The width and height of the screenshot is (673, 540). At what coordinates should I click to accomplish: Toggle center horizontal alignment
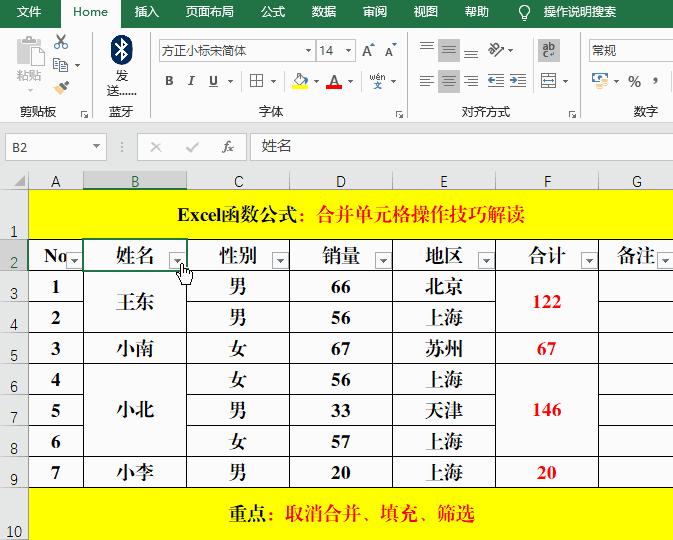[449, 81]
